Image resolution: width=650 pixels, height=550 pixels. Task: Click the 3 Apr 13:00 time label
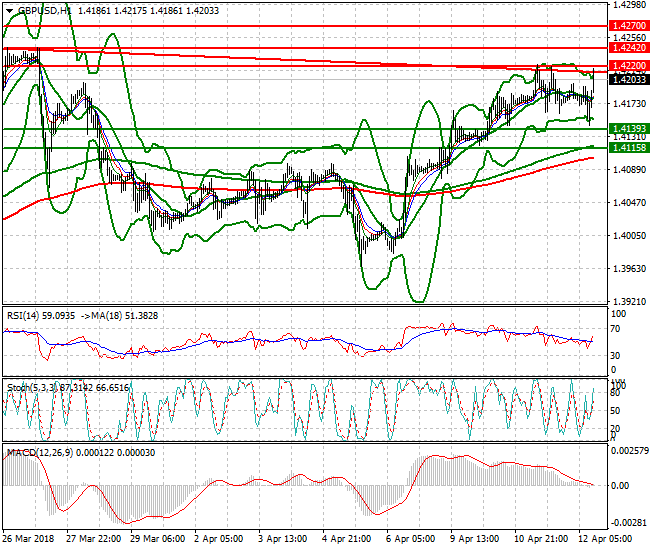(283, 539)
